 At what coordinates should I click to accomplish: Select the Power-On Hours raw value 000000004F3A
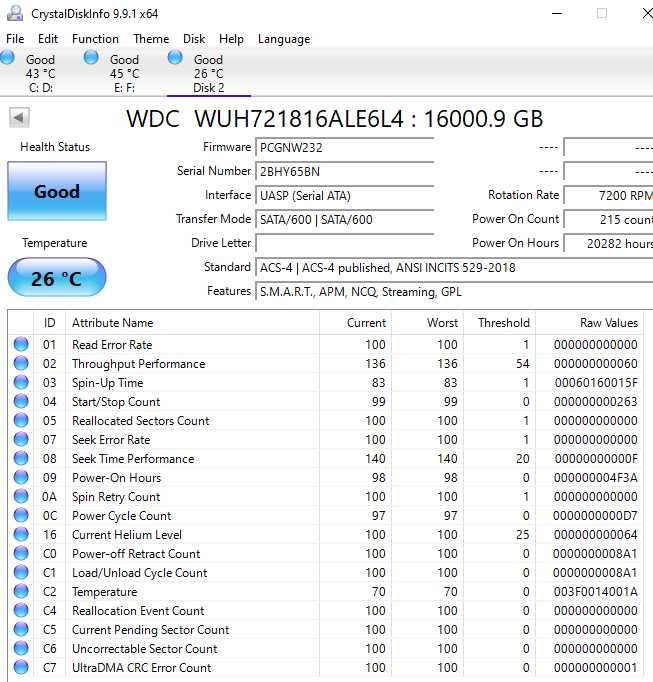596,478
